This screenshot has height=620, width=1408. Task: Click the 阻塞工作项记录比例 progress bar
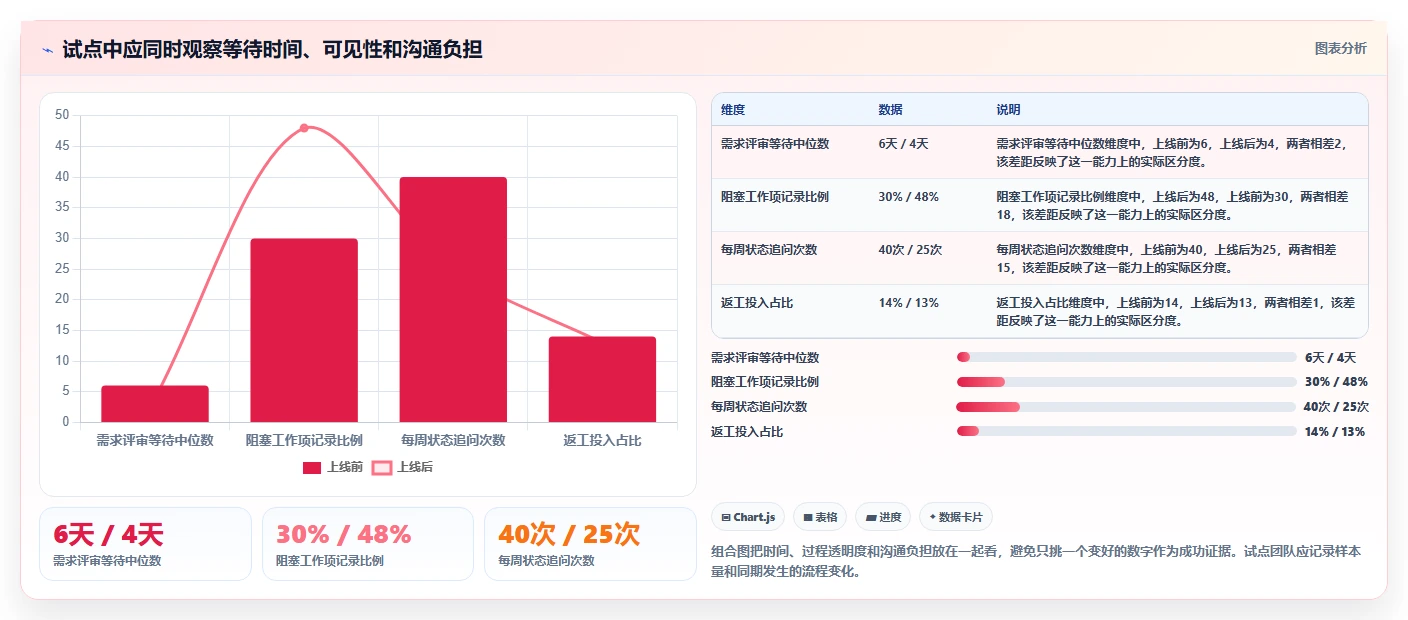[1126, 381]
